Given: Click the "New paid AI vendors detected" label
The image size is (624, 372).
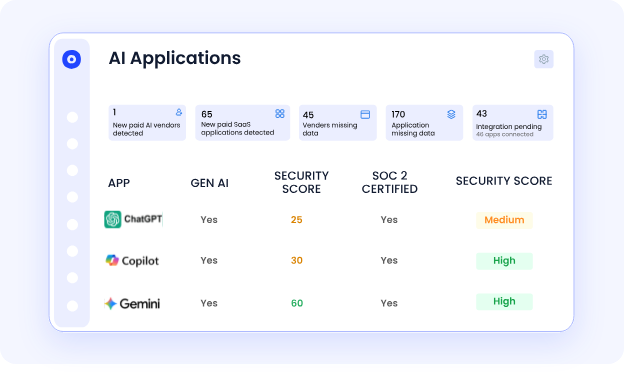Looking at the screenshot, I should point(146,129).
